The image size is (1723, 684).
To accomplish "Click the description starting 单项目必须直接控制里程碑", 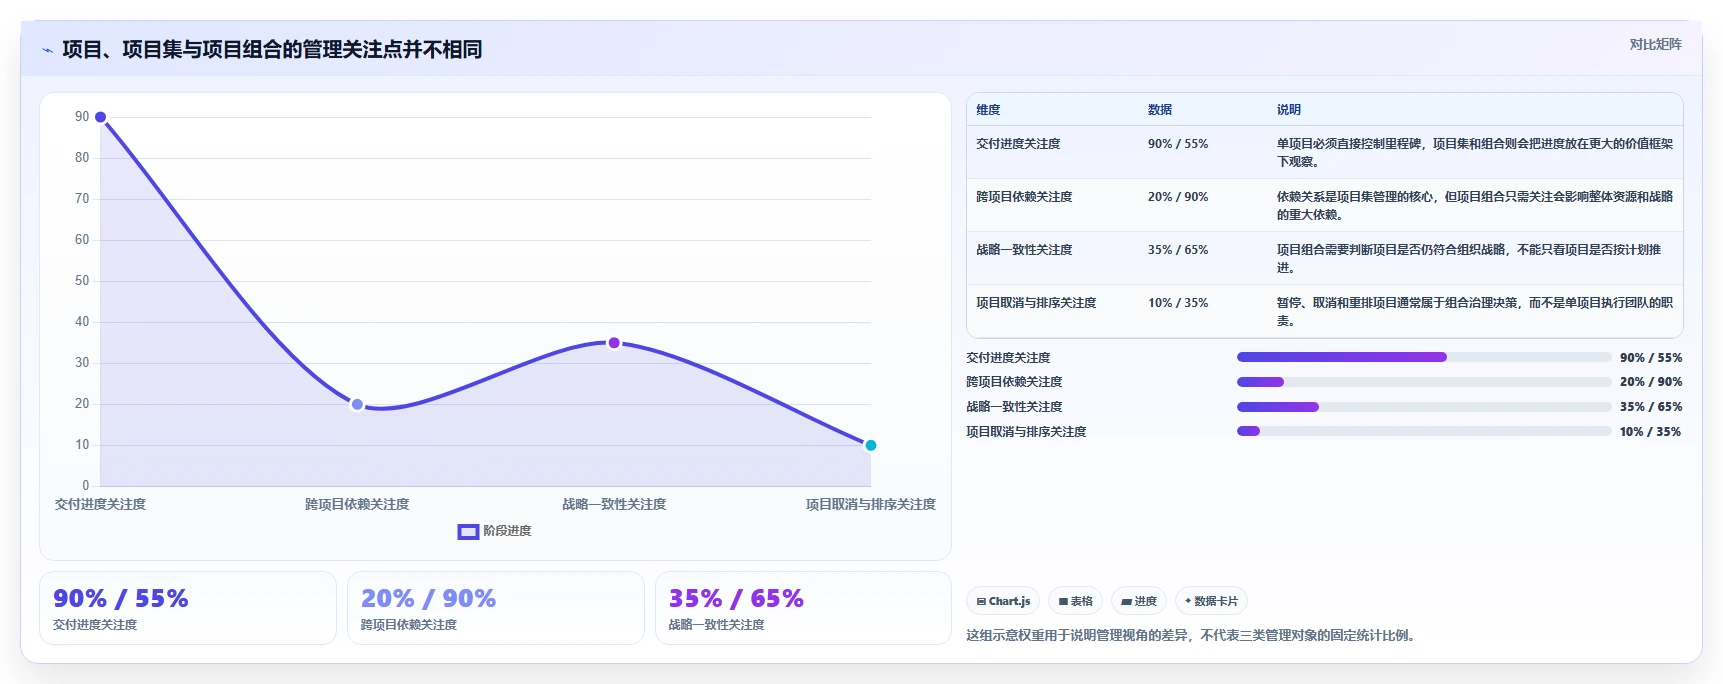I will 1475,153.
